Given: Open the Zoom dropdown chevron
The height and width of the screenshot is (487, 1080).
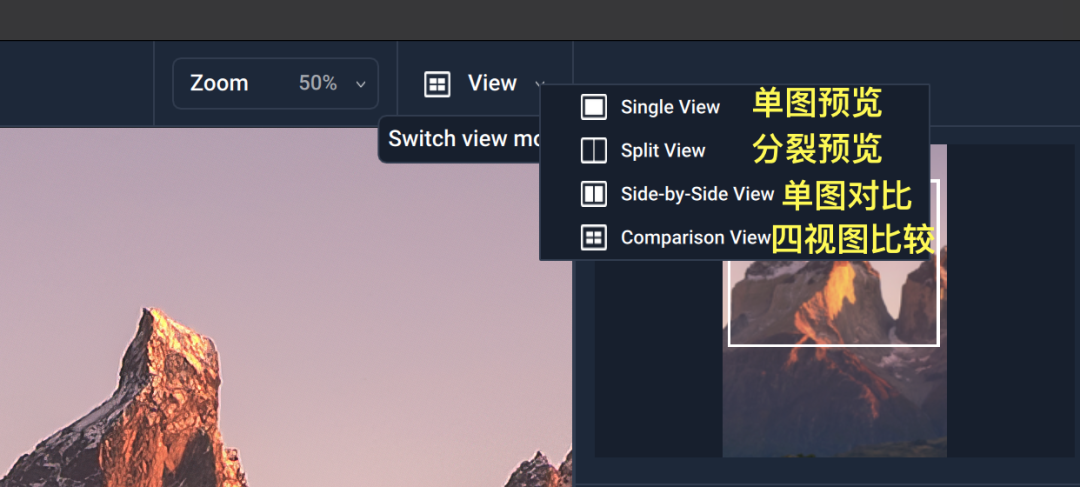Looking at the screenshot, I should [x=360, y=85].
